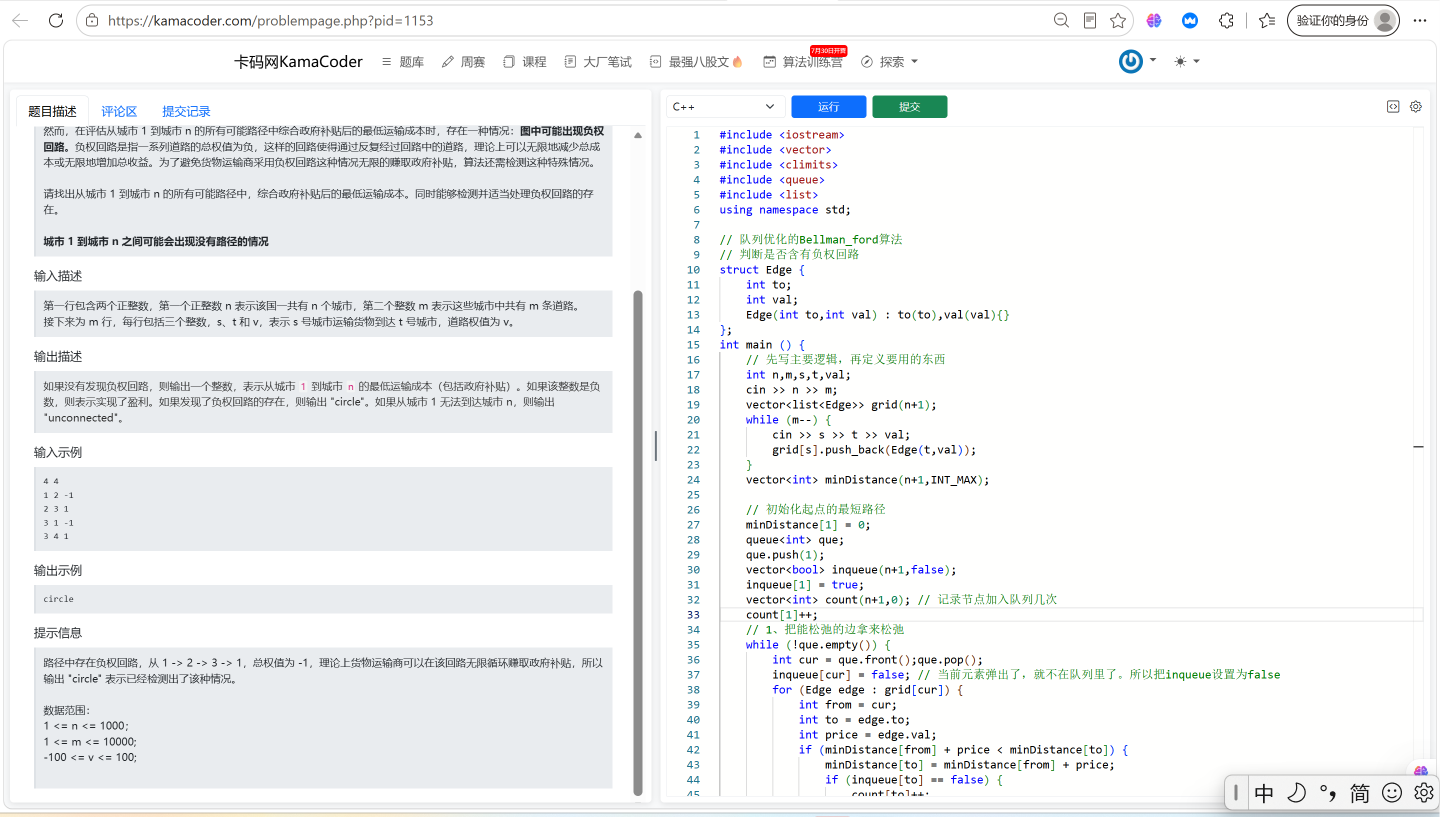Click the 输入示例 heading
This screenshot has width=1440, height=817.
coord(58,453)
